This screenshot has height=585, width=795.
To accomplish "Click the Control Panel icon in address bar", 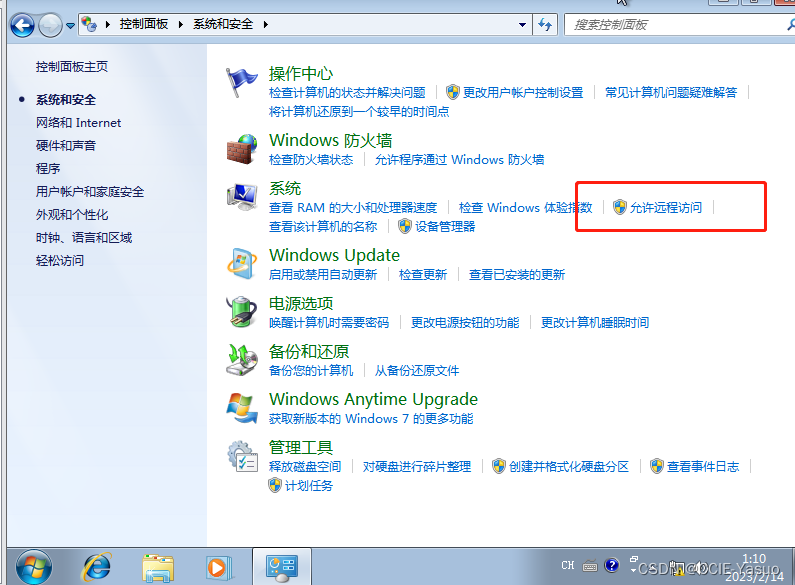I will 89,24.
